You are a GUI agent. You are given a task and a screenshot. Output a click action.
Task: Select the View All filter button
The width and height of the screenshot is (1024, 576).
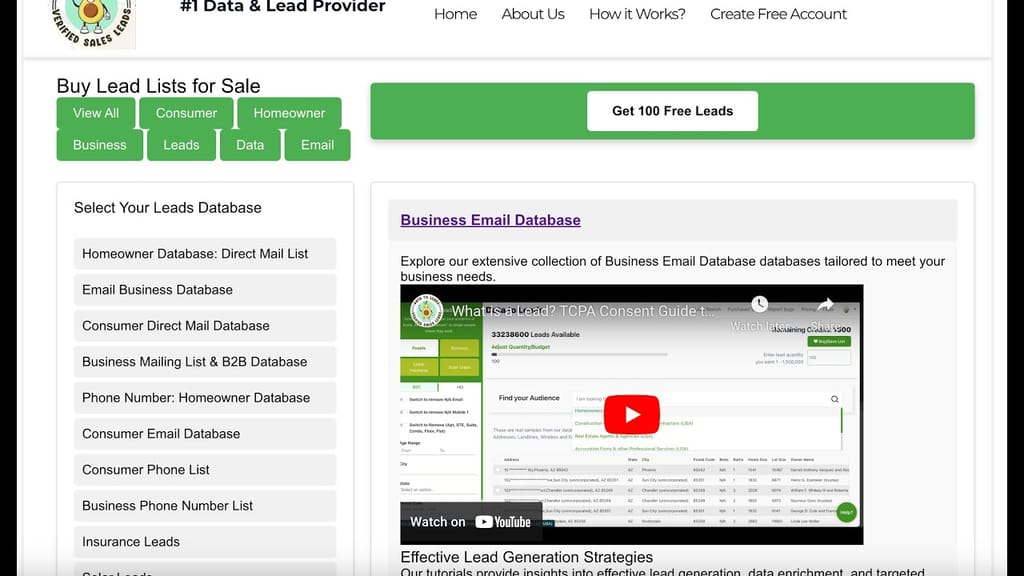[x=96, y=113]
